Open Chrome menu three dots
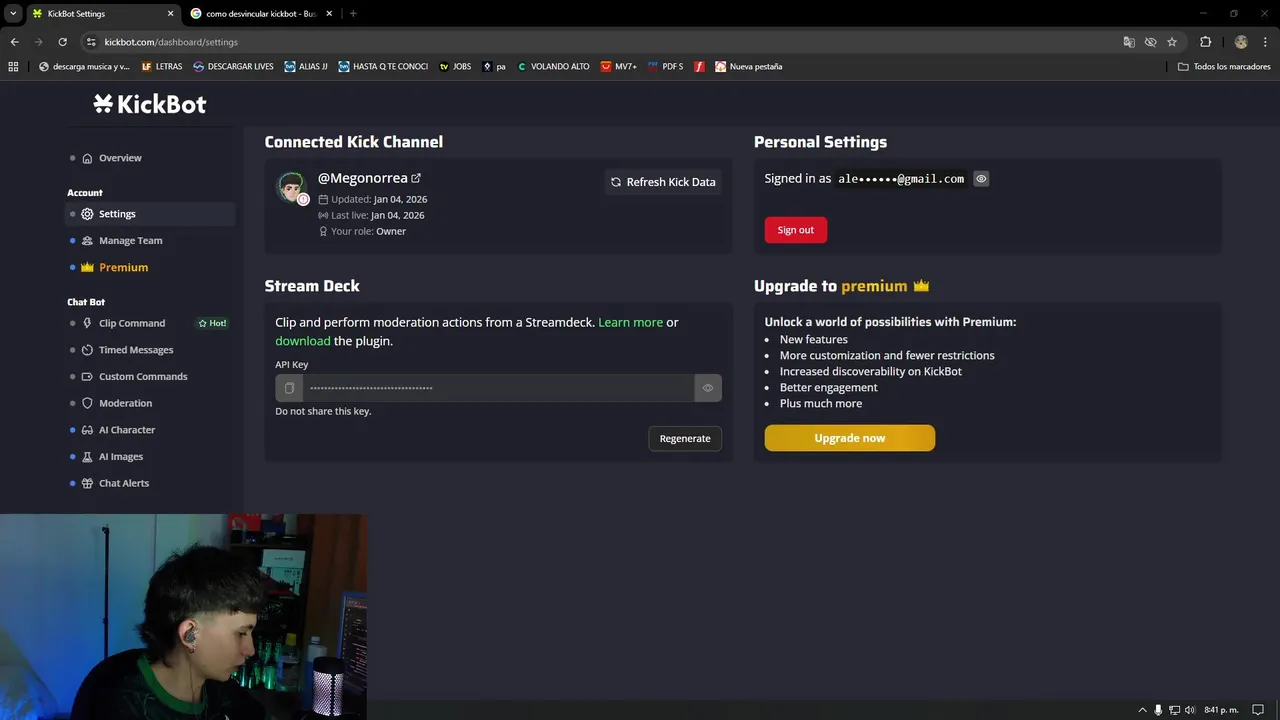The height and width of the screenshot is (720, 1280). point(1266,42)
